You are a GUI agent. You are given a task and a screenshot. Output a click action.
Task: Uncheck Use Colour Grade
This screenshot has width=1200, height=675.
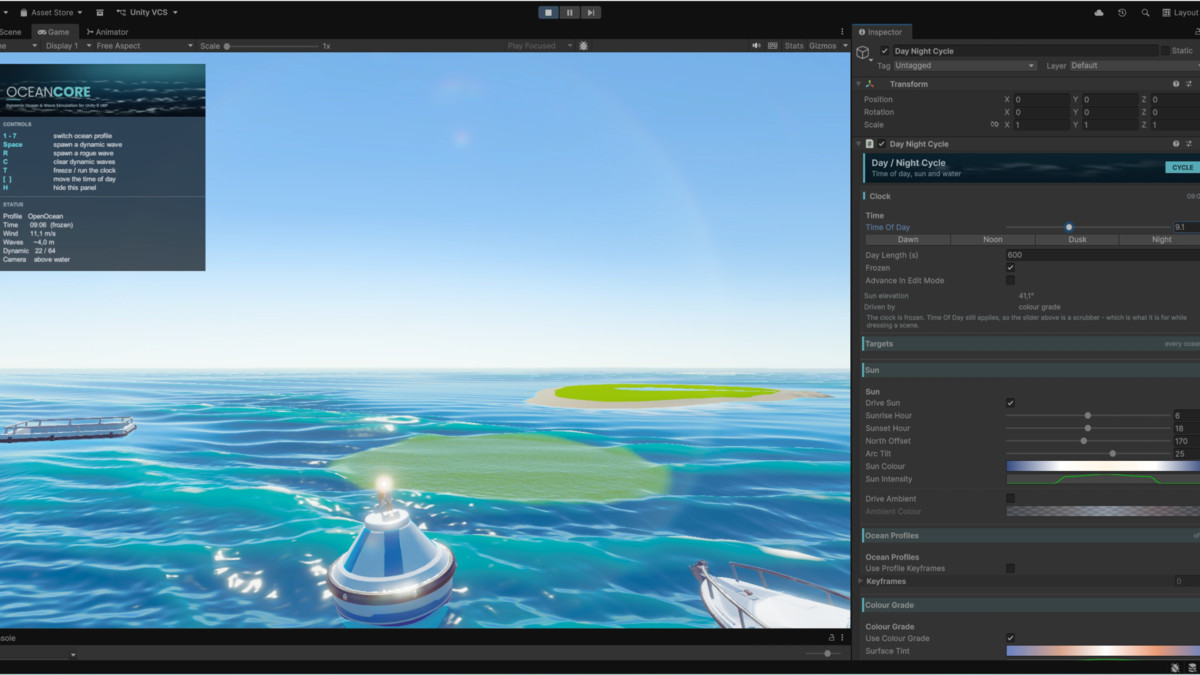click(1010, 638)
